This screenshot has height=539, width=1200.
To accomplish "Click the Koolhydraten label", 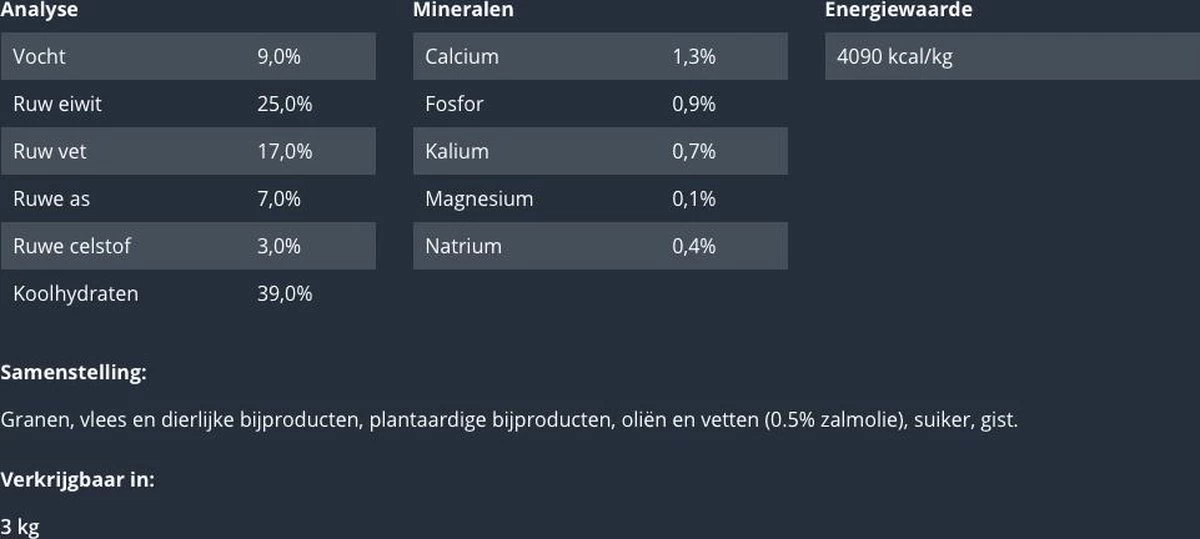I will coord(76,294).
